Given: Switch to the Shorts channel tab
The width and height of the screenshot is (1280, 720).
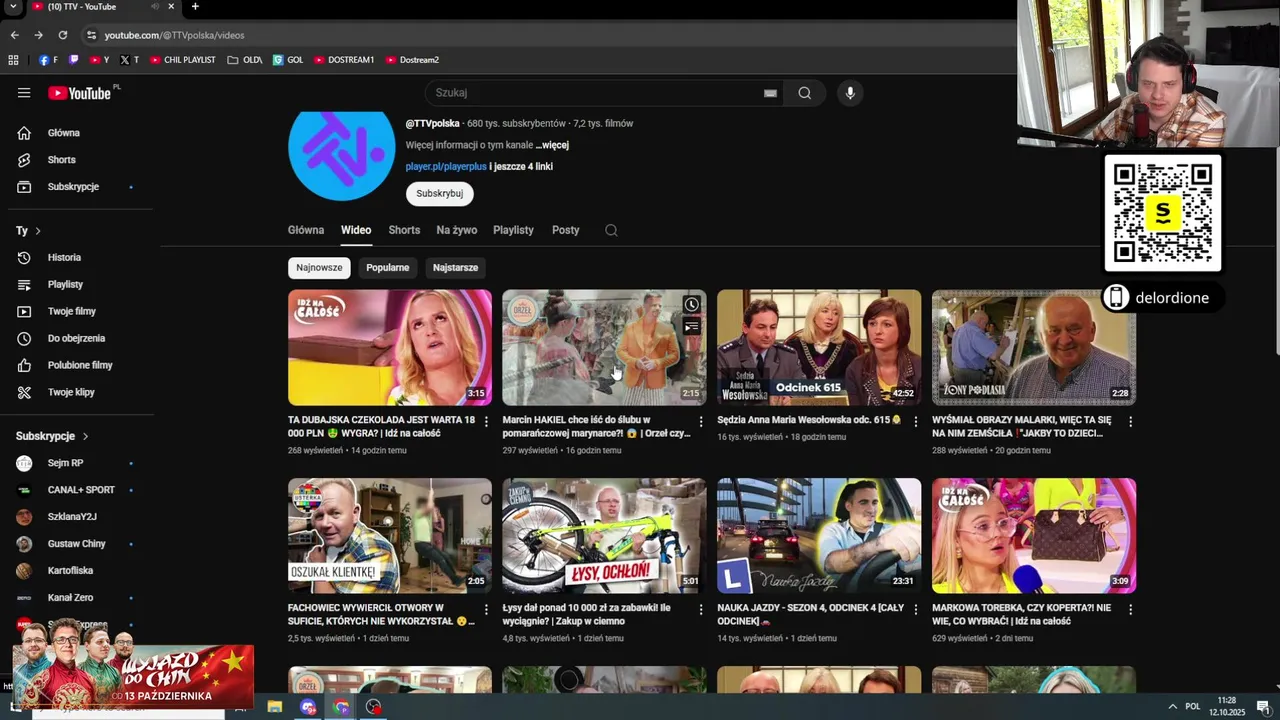Looking at the screenshot, I should 404,230.
